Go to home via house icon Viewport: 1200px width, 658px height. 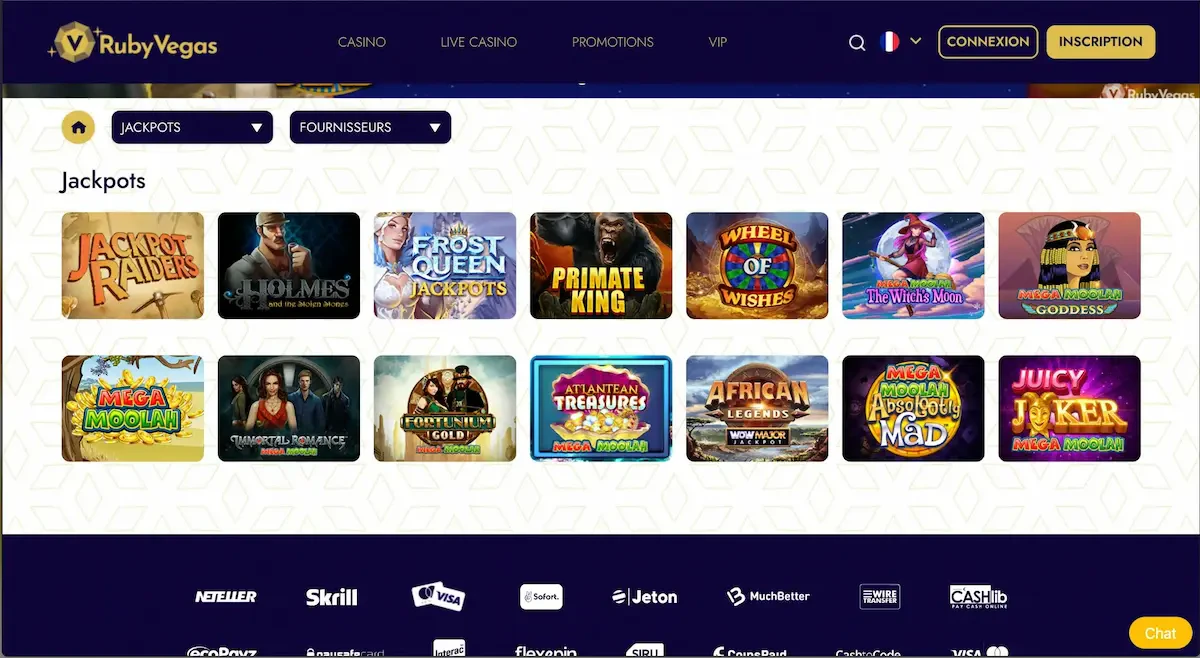click(78, 127)
